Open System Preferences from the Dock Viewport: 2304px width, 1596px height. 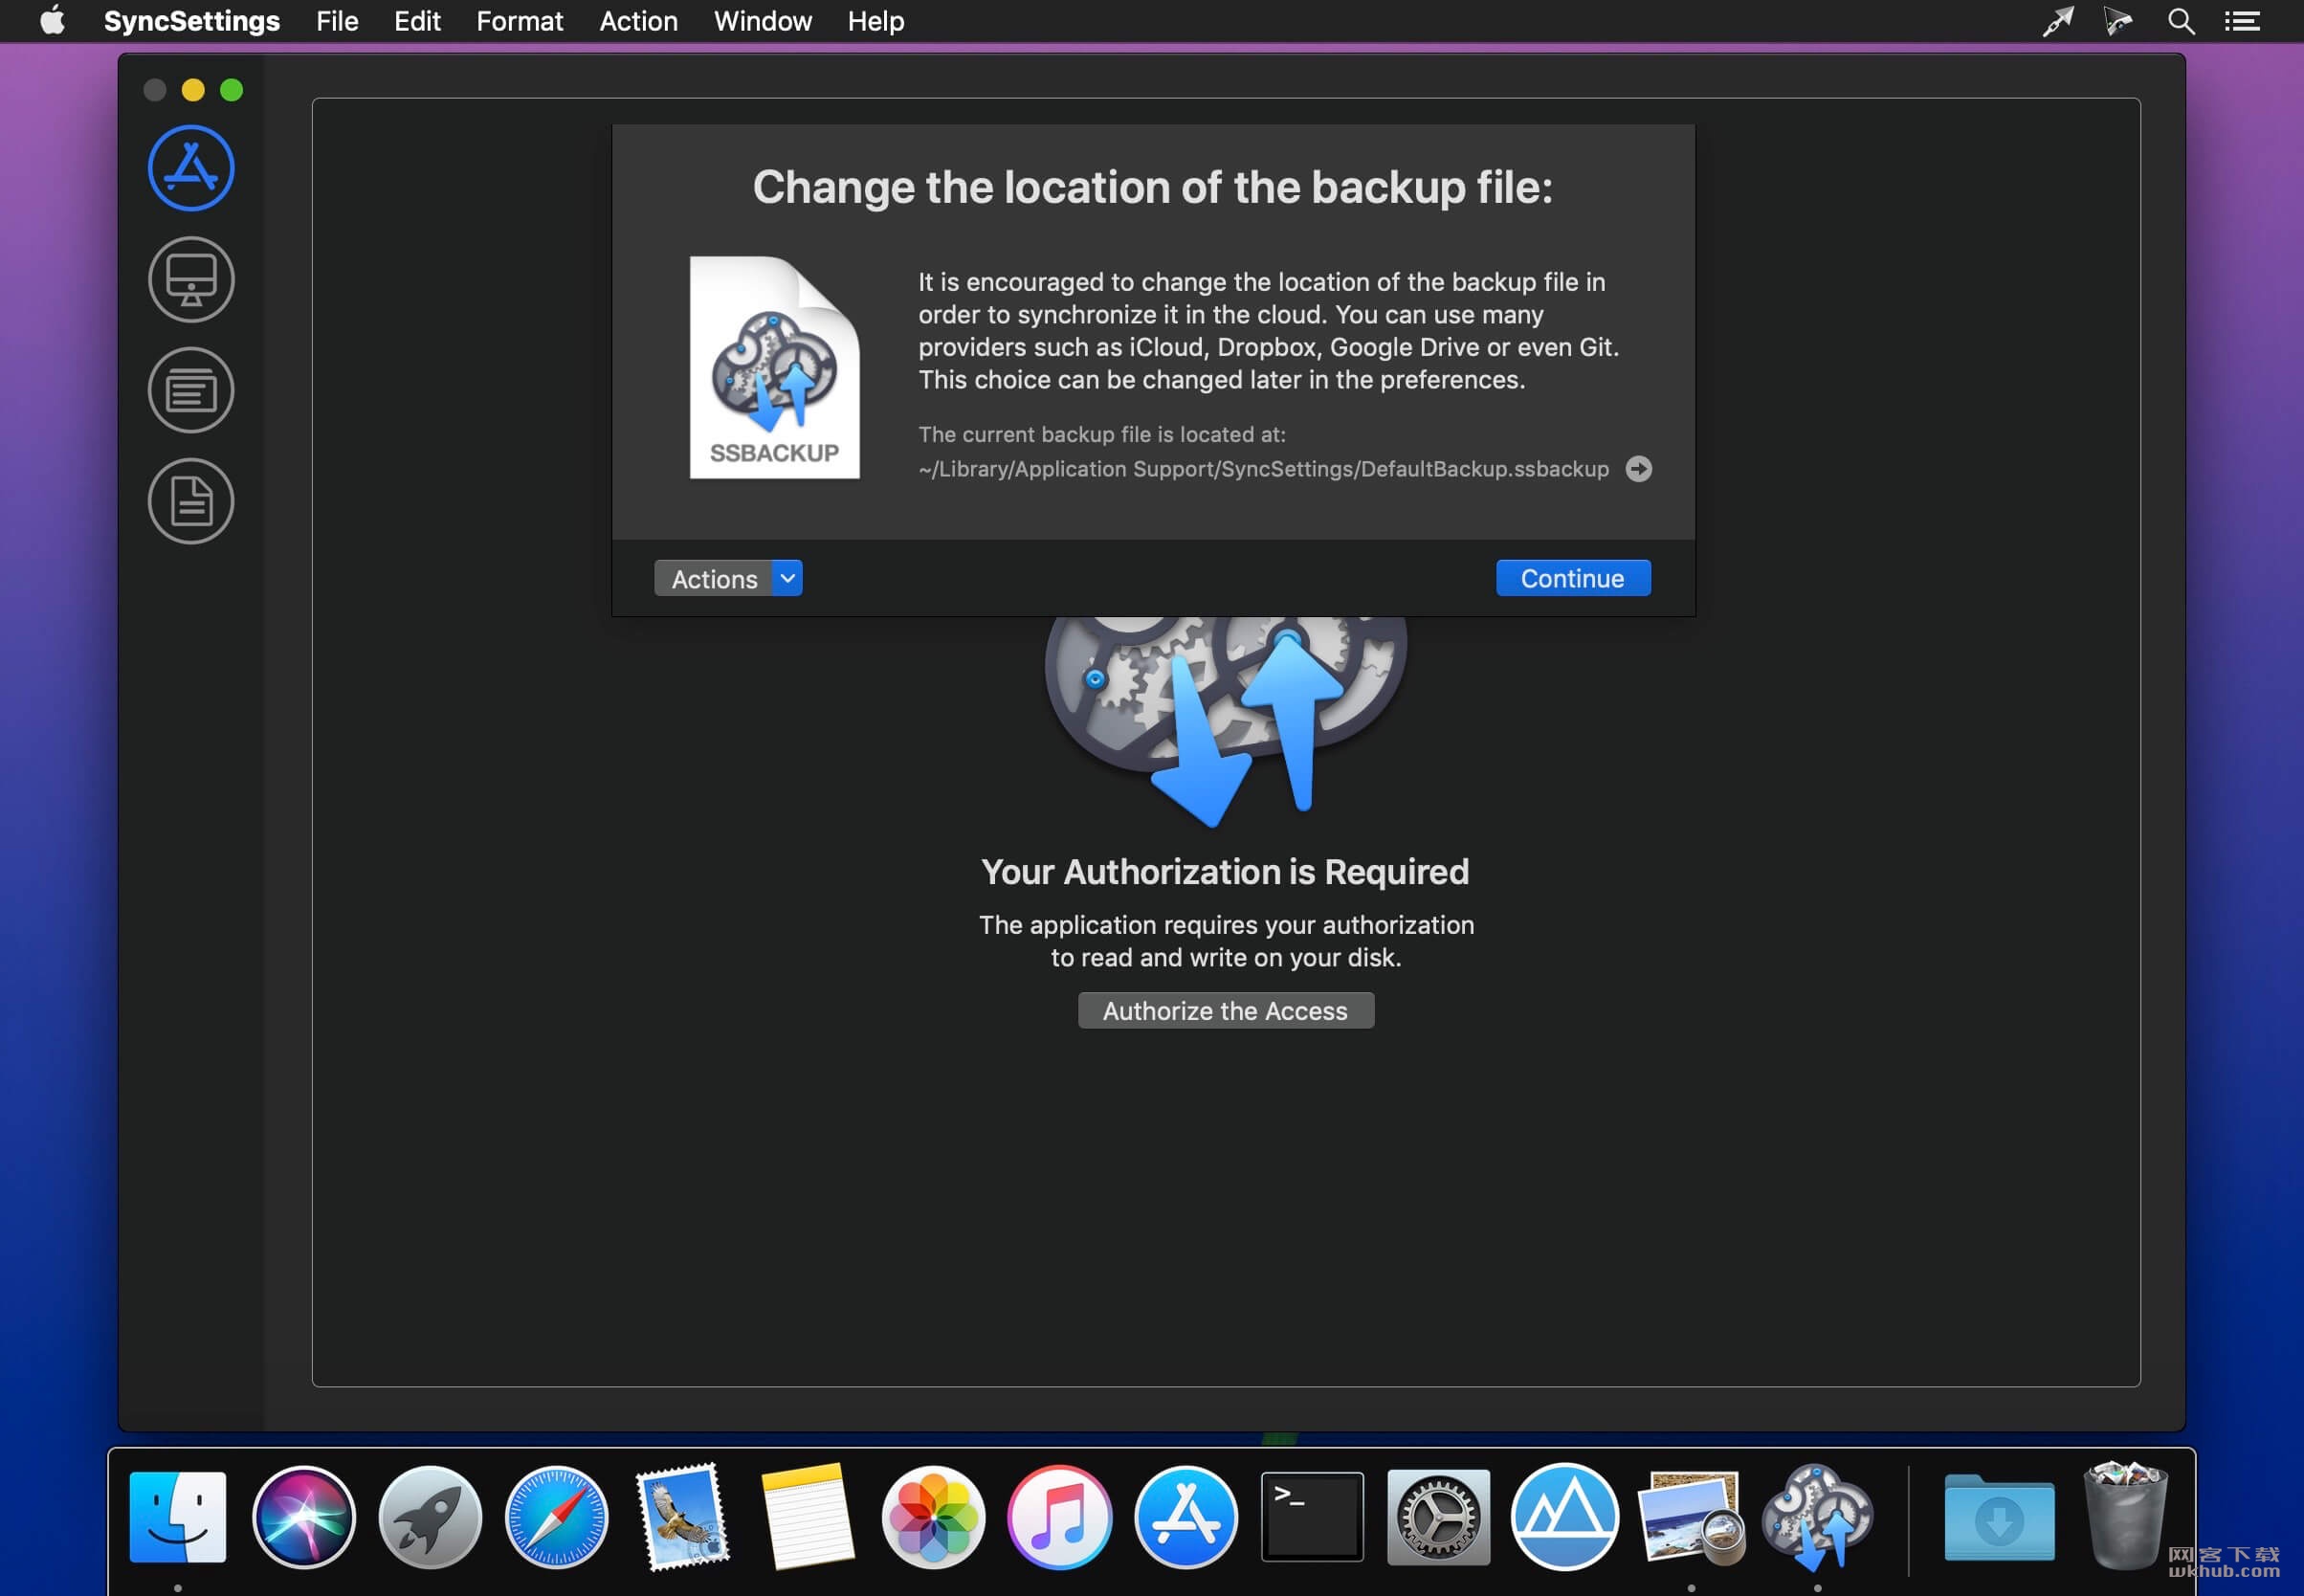[1438, 1517]
